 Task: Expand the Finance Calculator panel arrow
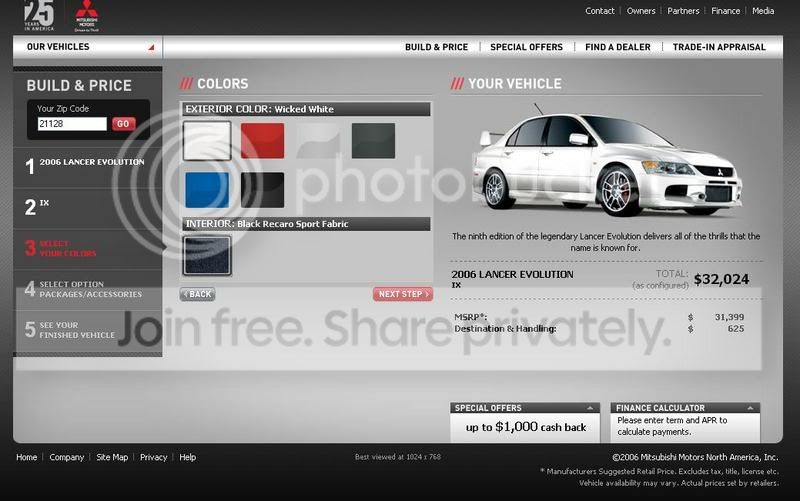point(750,408)
